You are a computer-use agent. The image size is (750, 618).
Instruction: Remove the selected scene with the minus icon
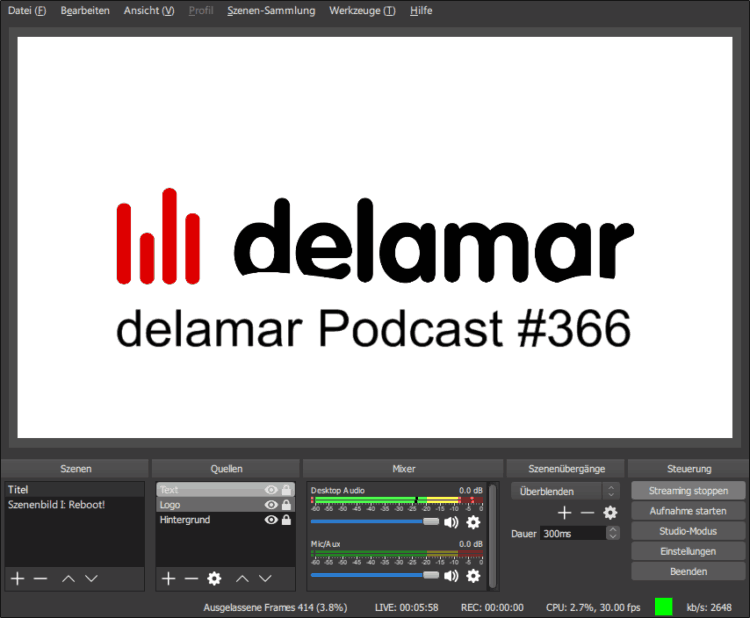pyautogui.click(x=41, y=579)
